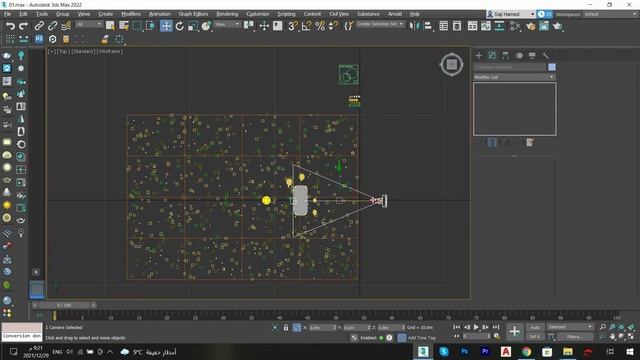
Task: Open the Selected key filter dropdown
Action: point(570,327)
